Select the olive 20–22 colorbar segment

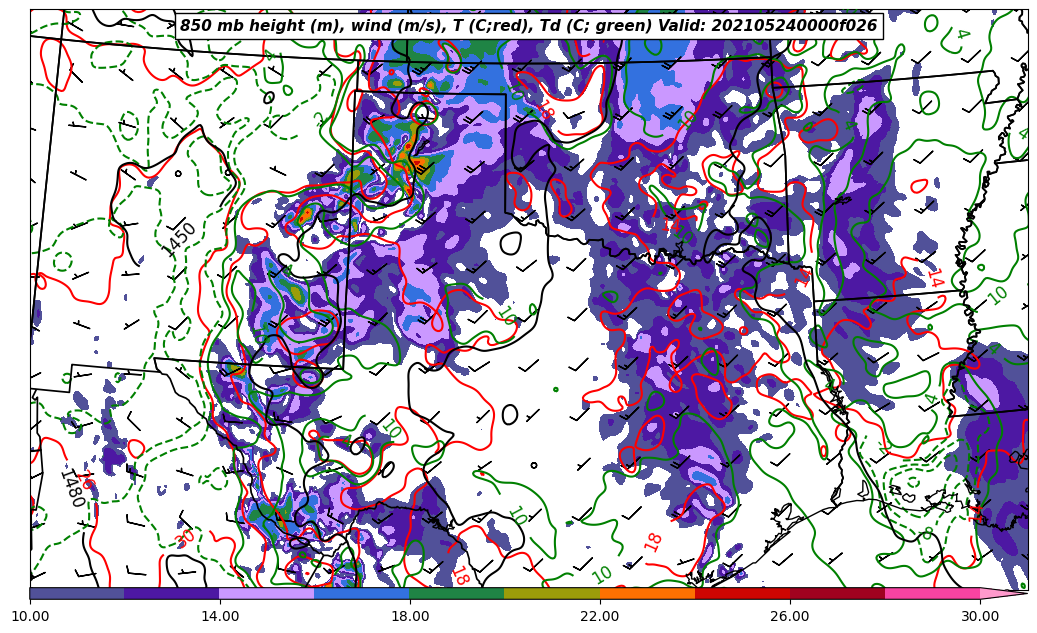552,593
